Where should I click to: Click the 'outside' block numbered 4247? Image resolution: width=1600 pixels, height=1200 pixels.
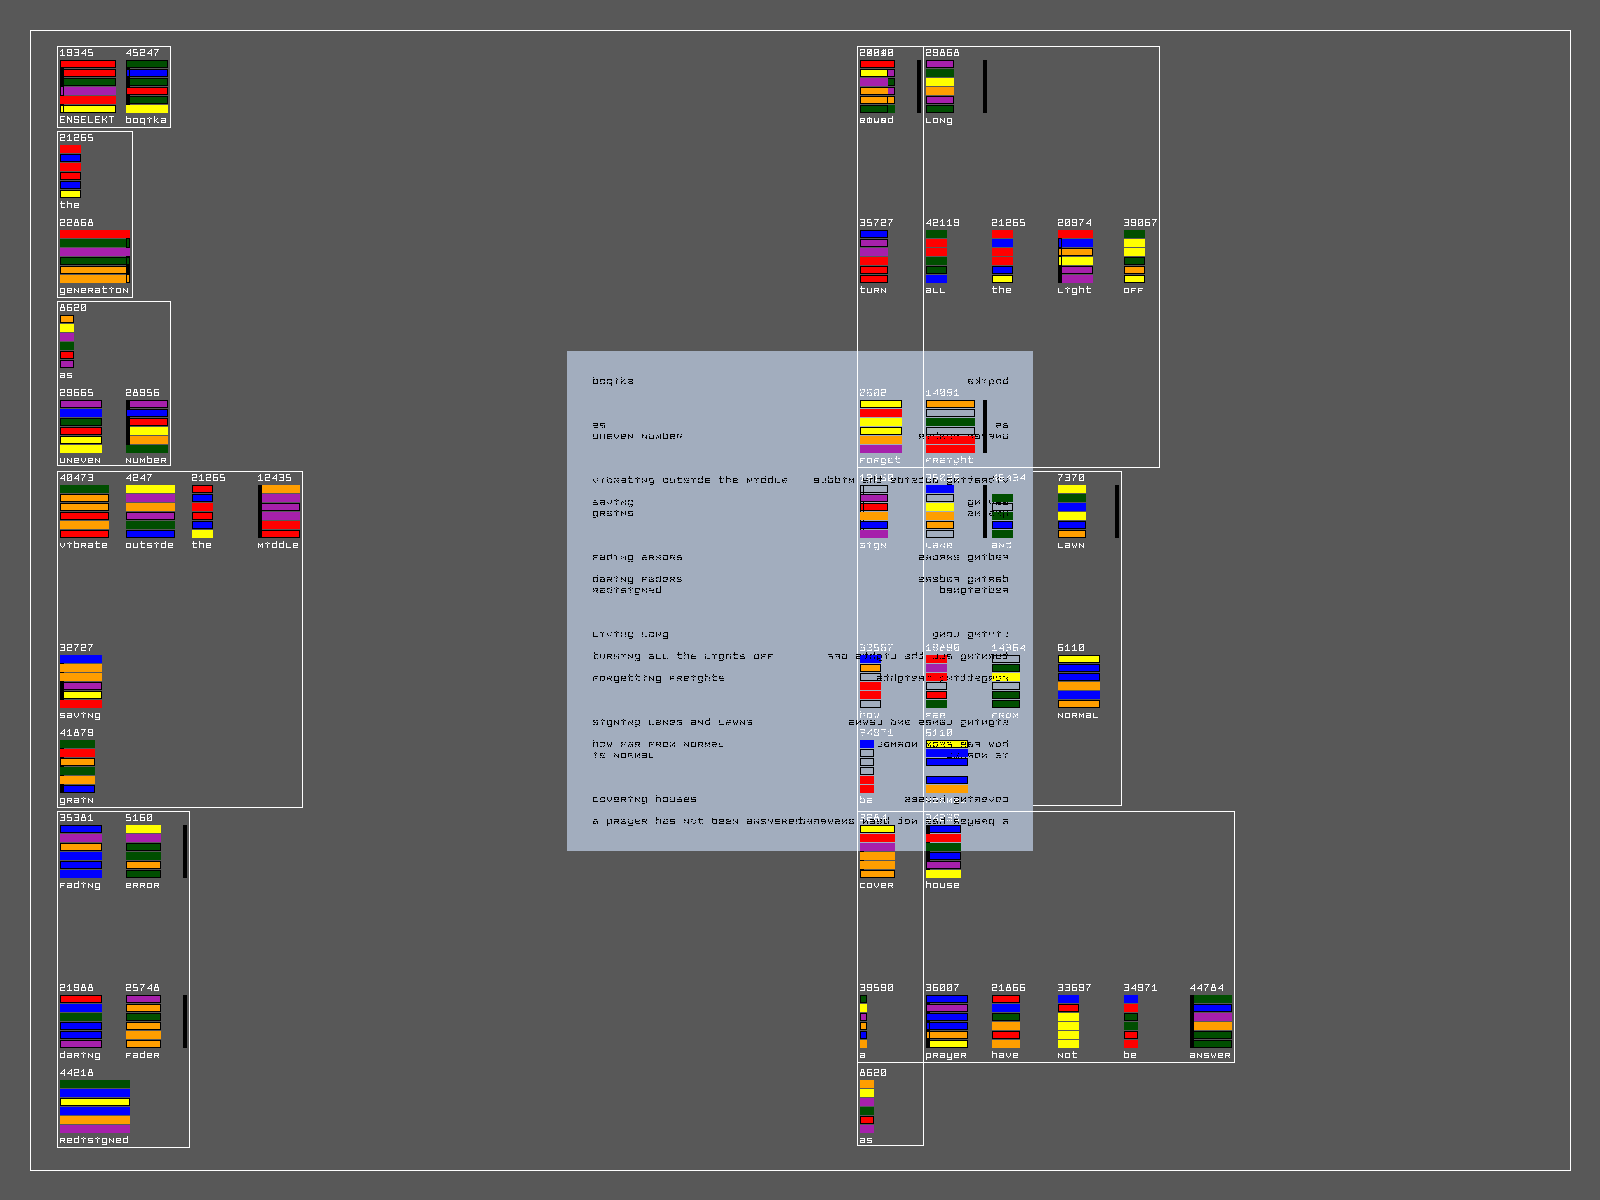(x=150, y=512)
